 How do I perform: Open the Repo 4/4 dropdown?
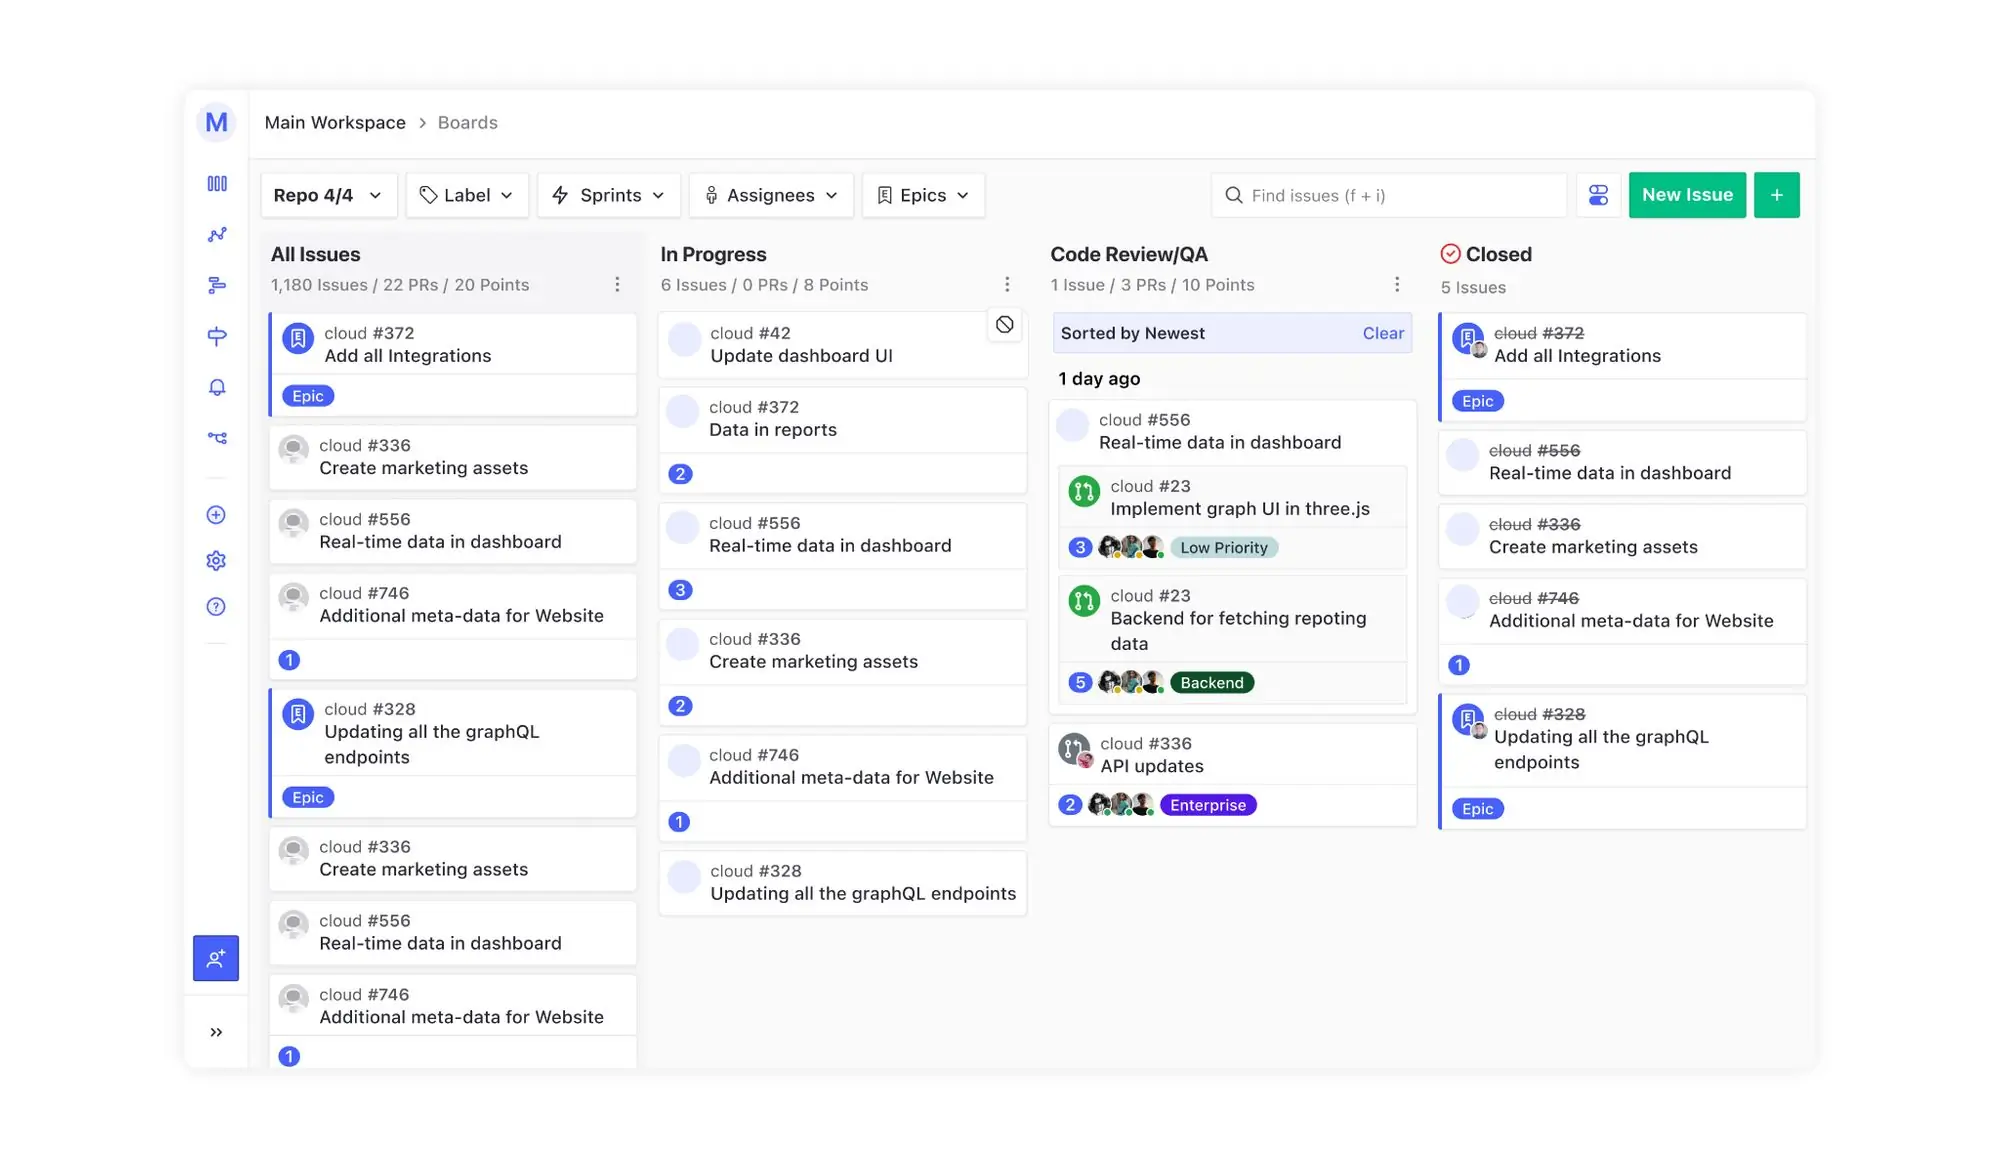(328, 195)
